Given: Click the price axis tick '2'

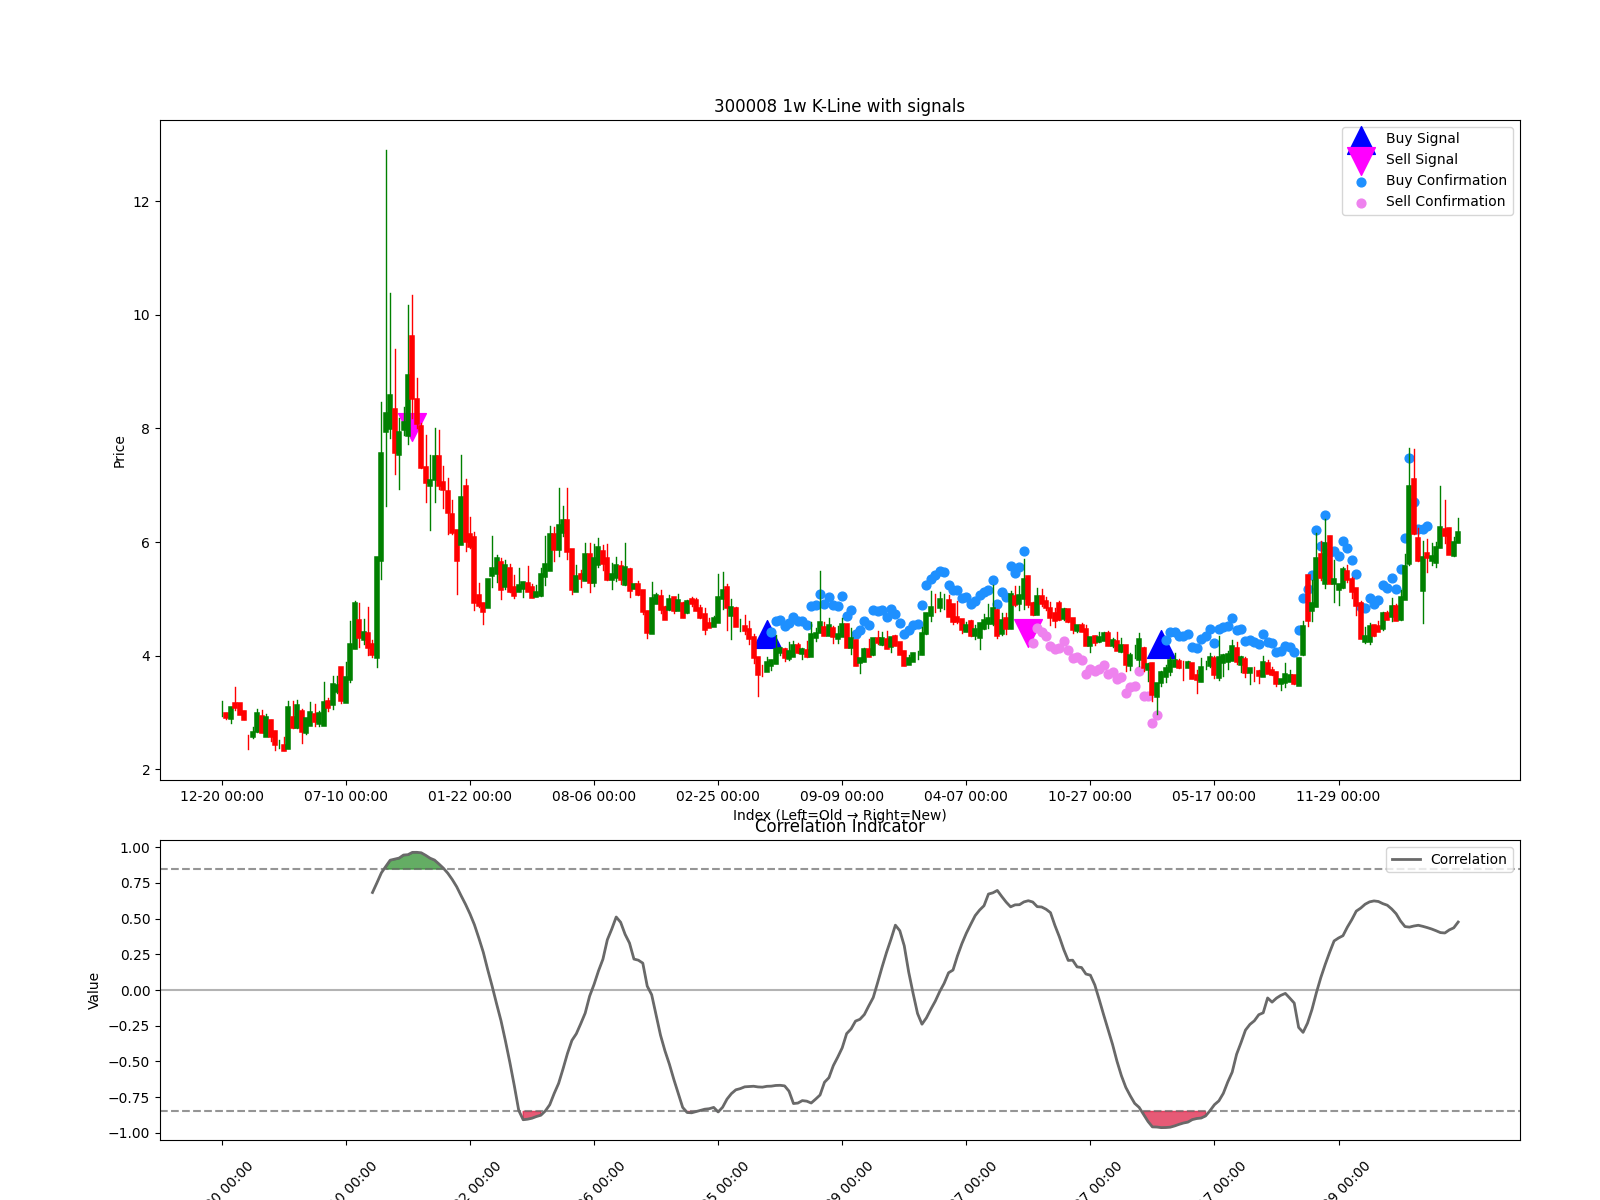Looking at the screenshot, I should coord(145,771).
